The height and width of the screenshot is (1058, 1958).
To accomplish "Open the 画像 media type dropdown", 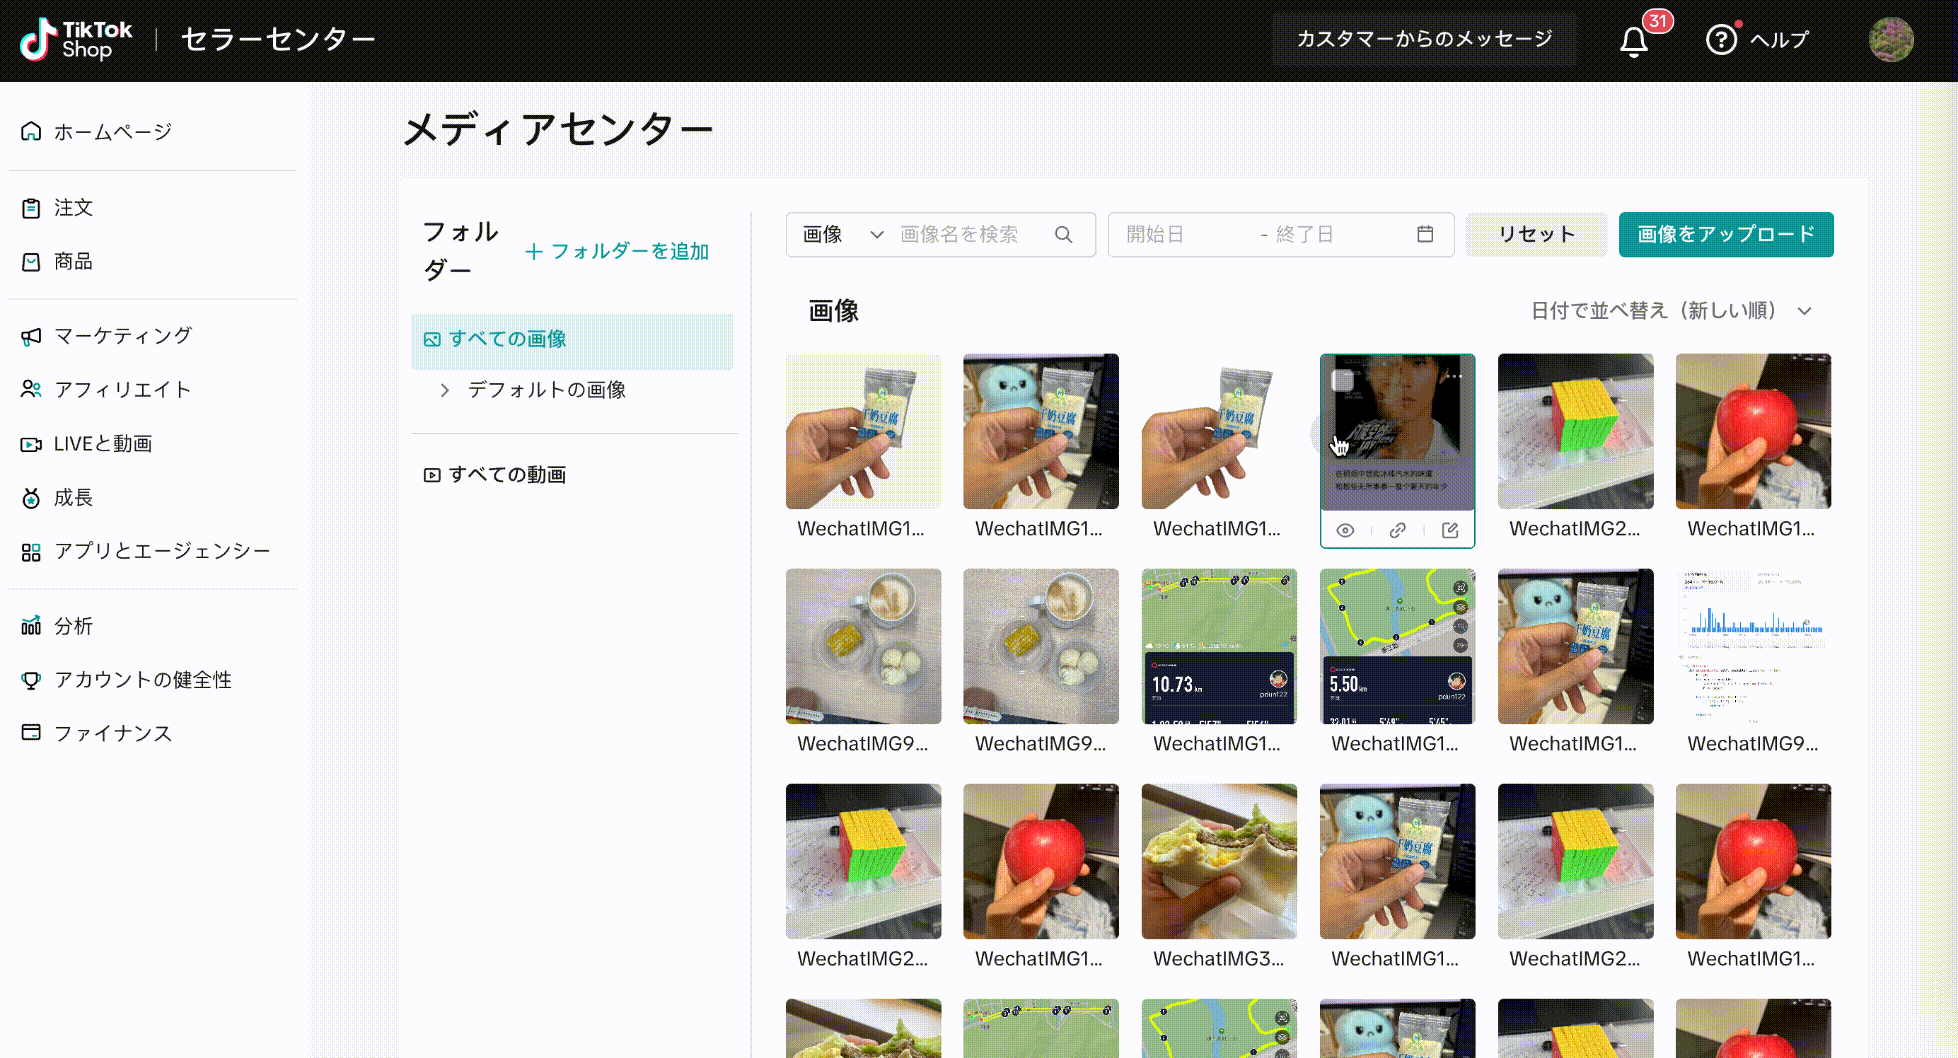I will (843, 234).
